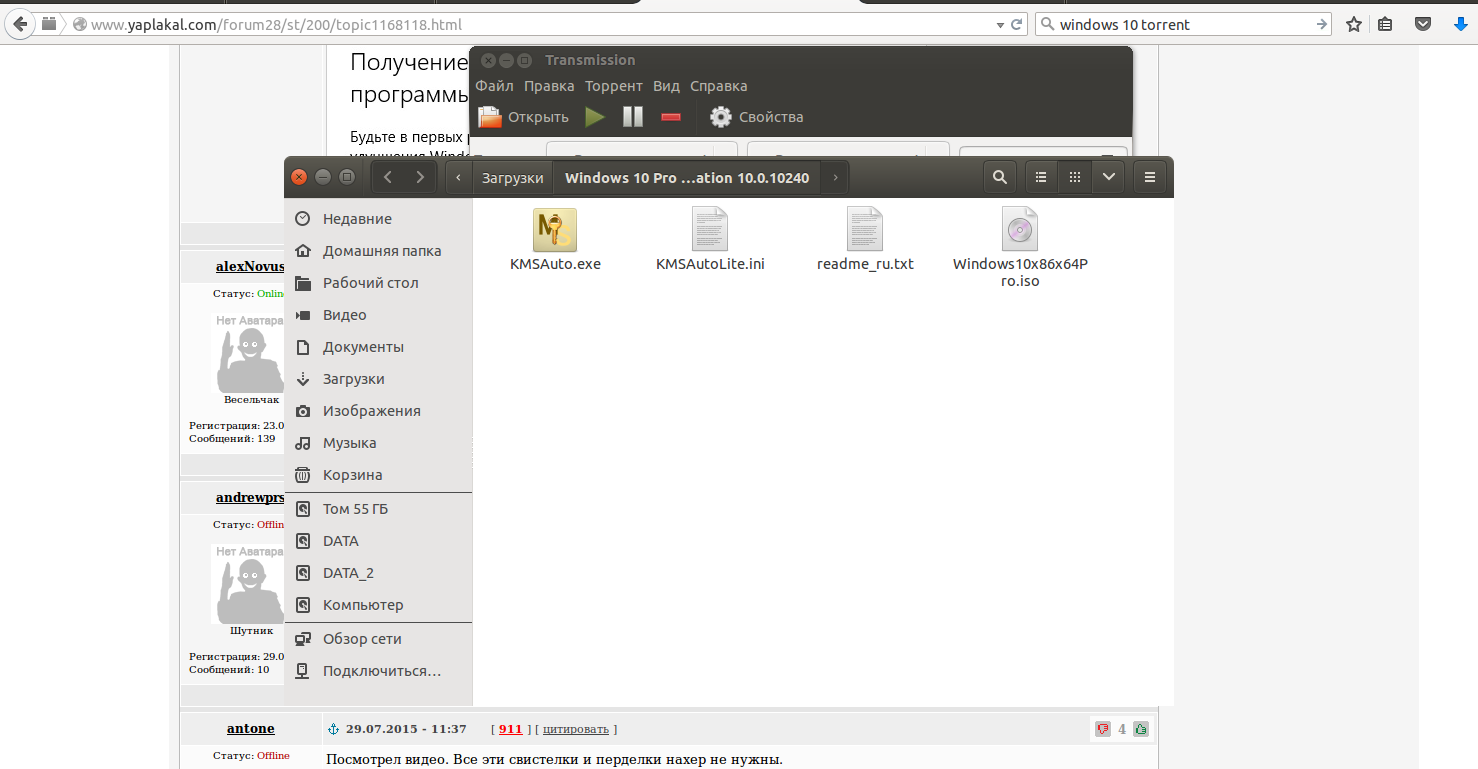Bookmark this page with the star icon

click(1353, 24)
